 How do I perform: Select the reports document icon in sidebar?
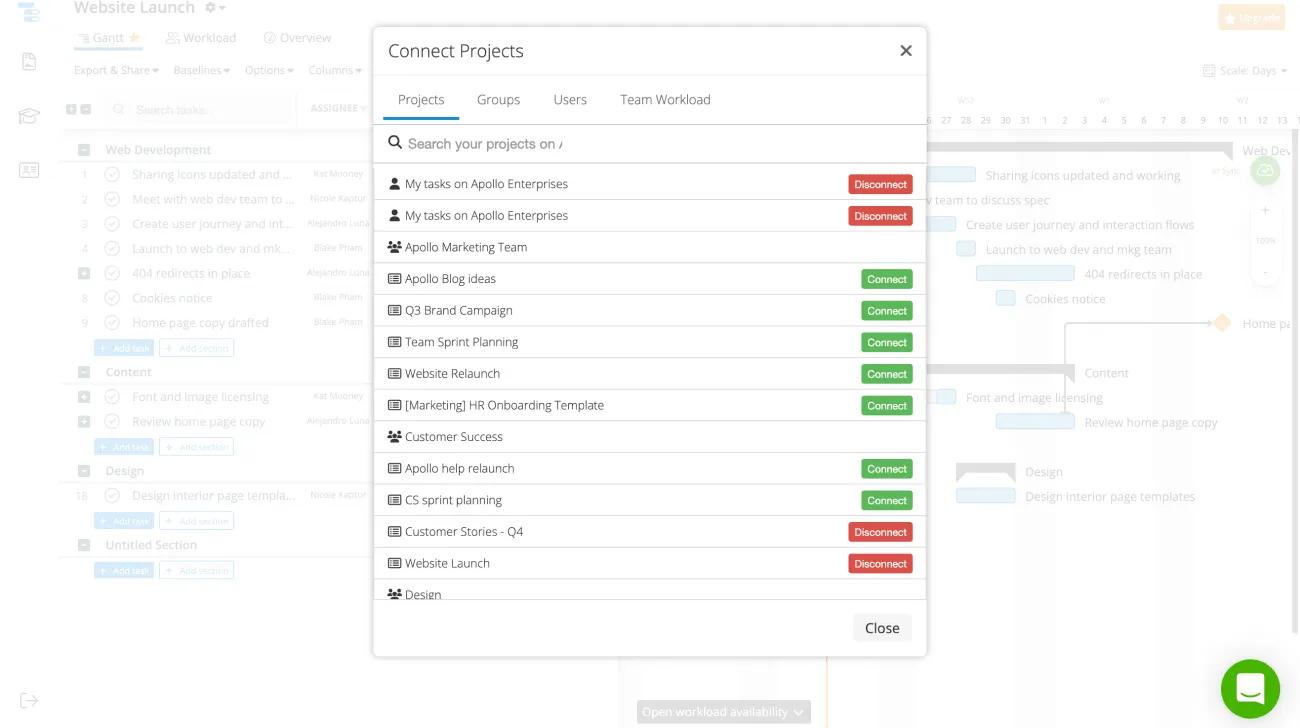coord(29,61)
